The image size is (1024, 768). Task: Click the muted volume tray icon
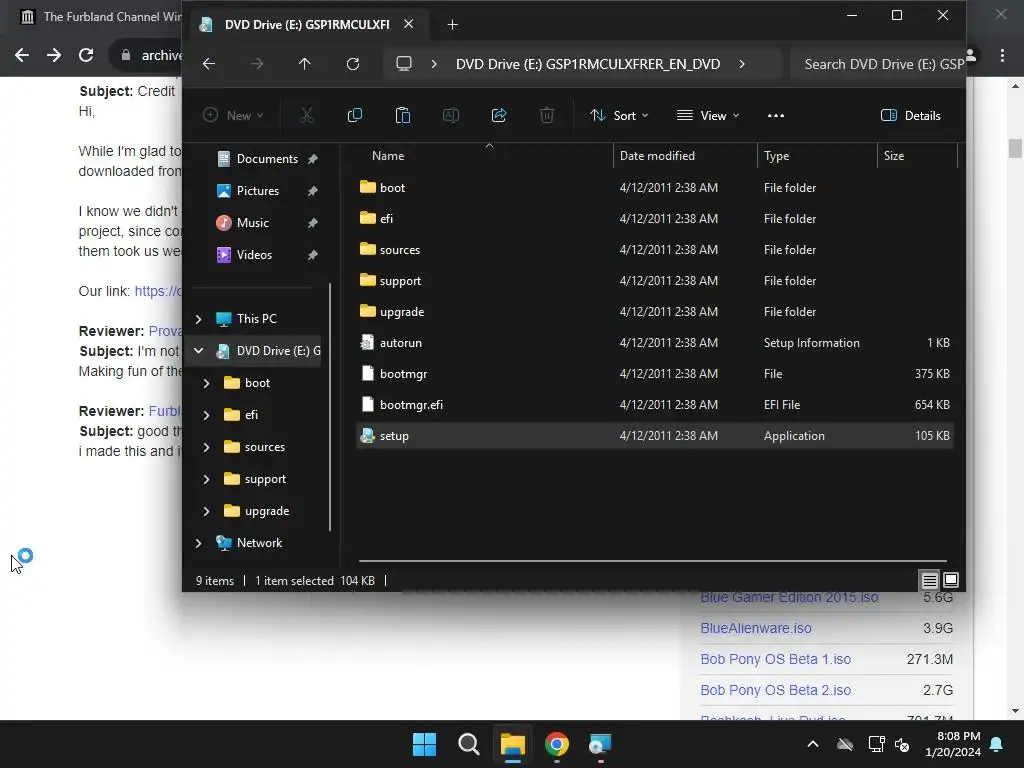pyautogui.click(x=902, y=744)
